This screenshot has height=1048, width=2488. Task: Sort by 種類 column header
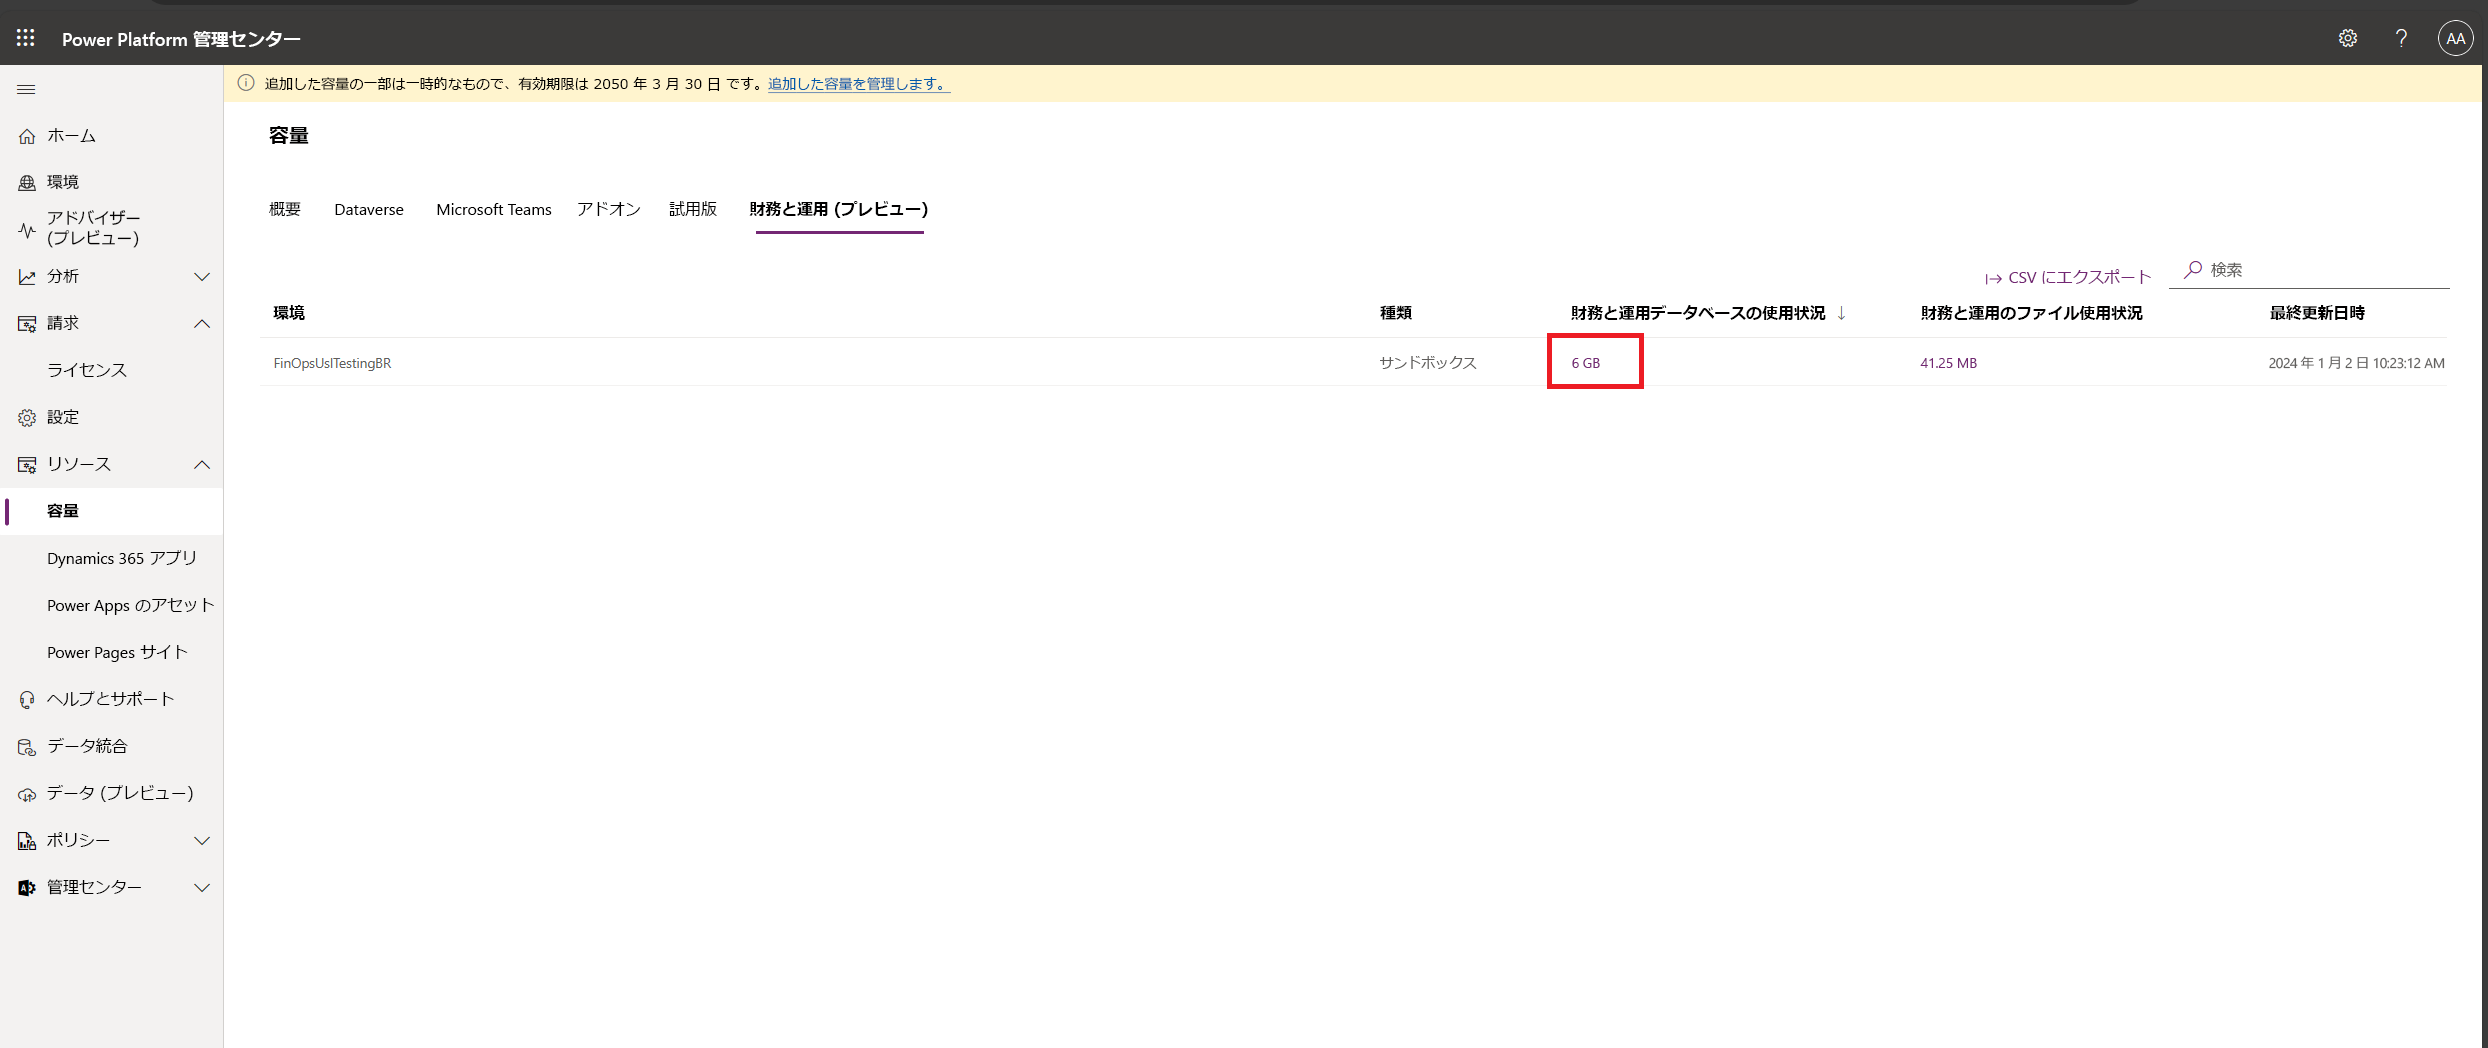point(1396,313)
